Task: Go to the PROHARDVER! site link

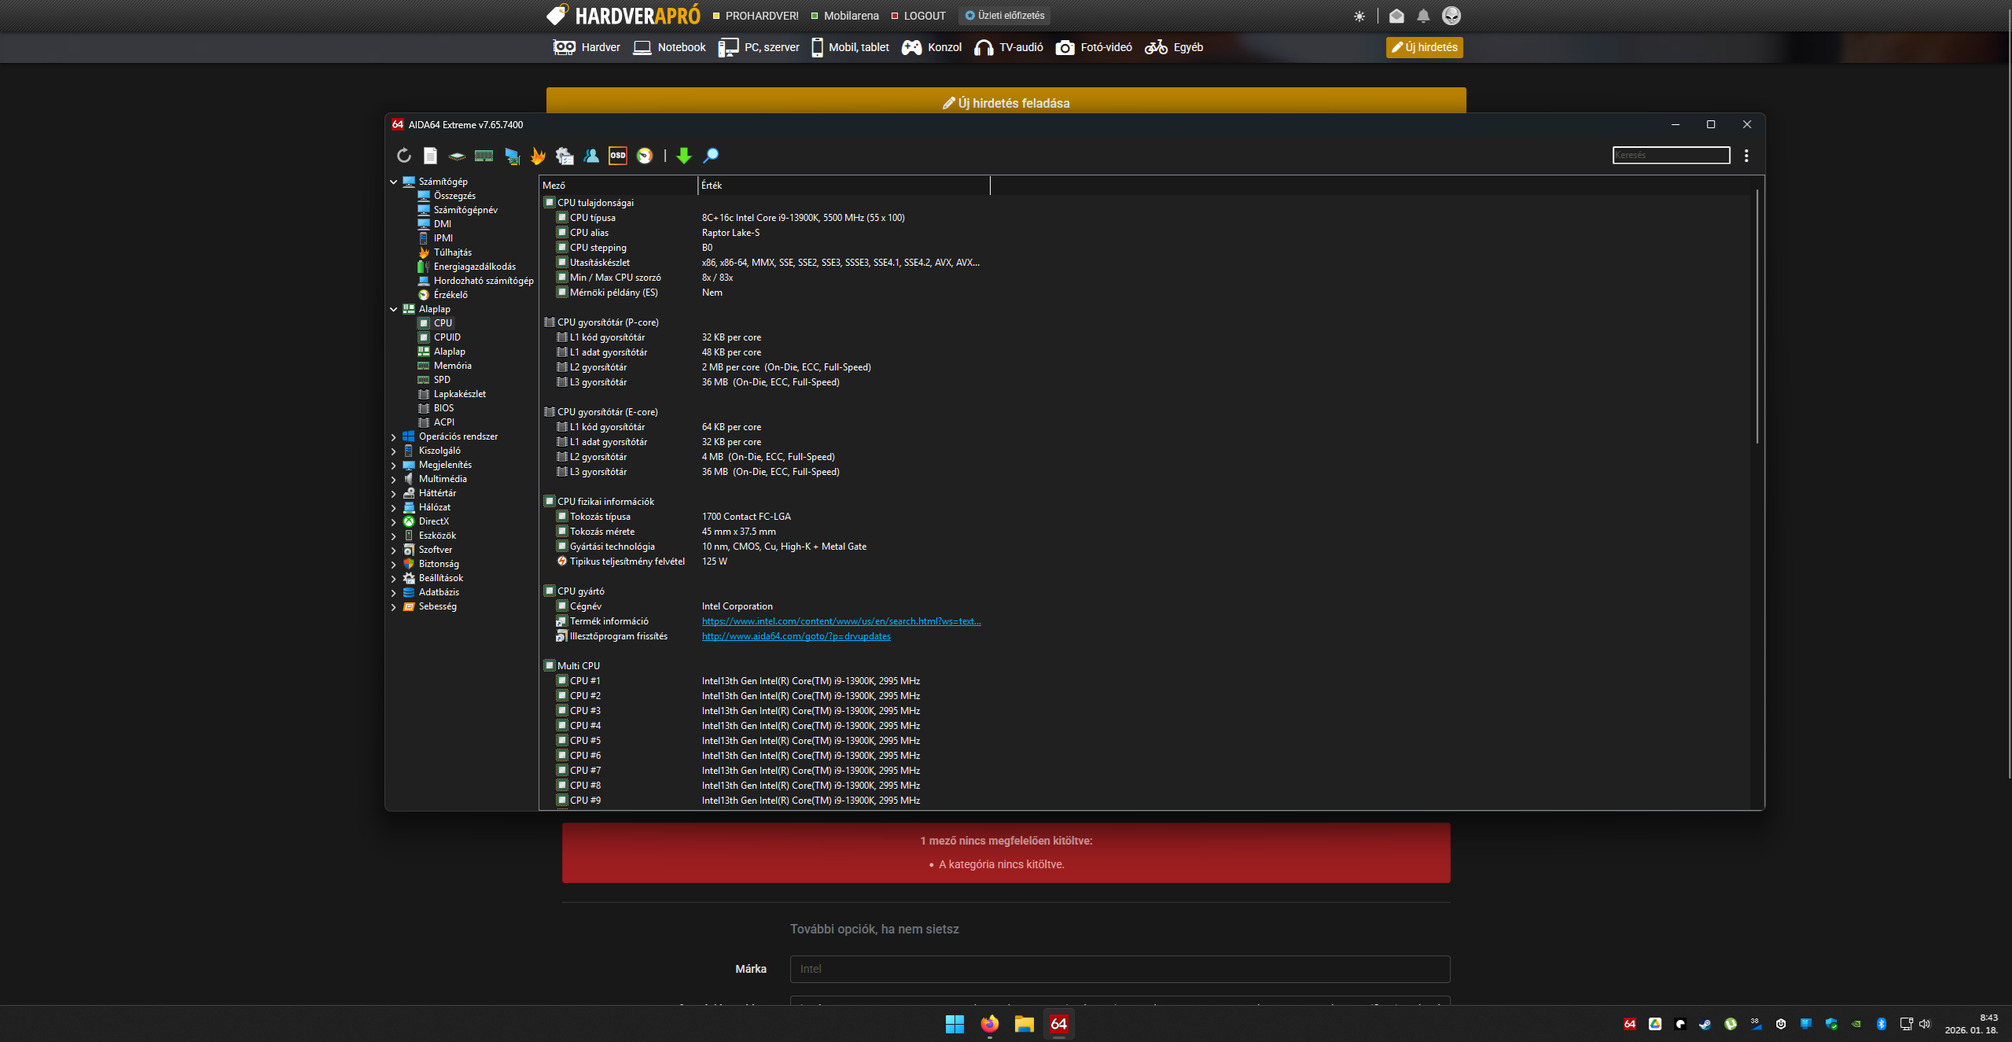Action: [755, 16]
